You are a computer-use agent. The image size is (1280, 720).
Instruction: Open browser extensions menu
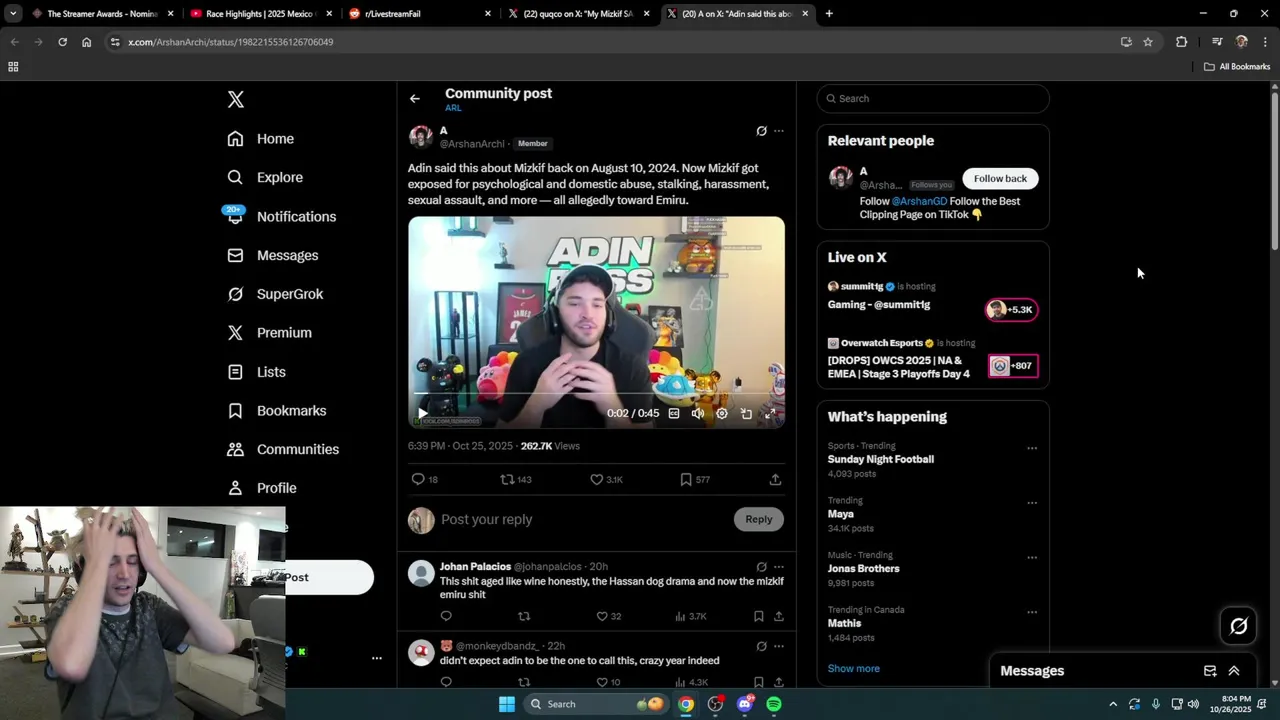point(1182,42)
